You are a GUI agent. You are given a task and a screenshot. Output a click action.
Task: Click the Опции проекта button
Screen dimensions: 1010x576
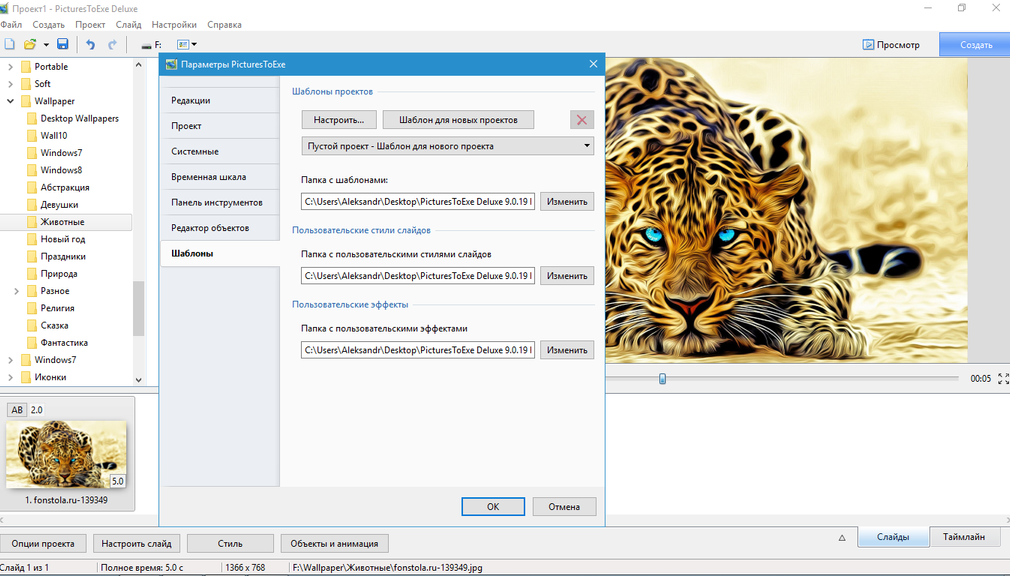click(43, 544)
